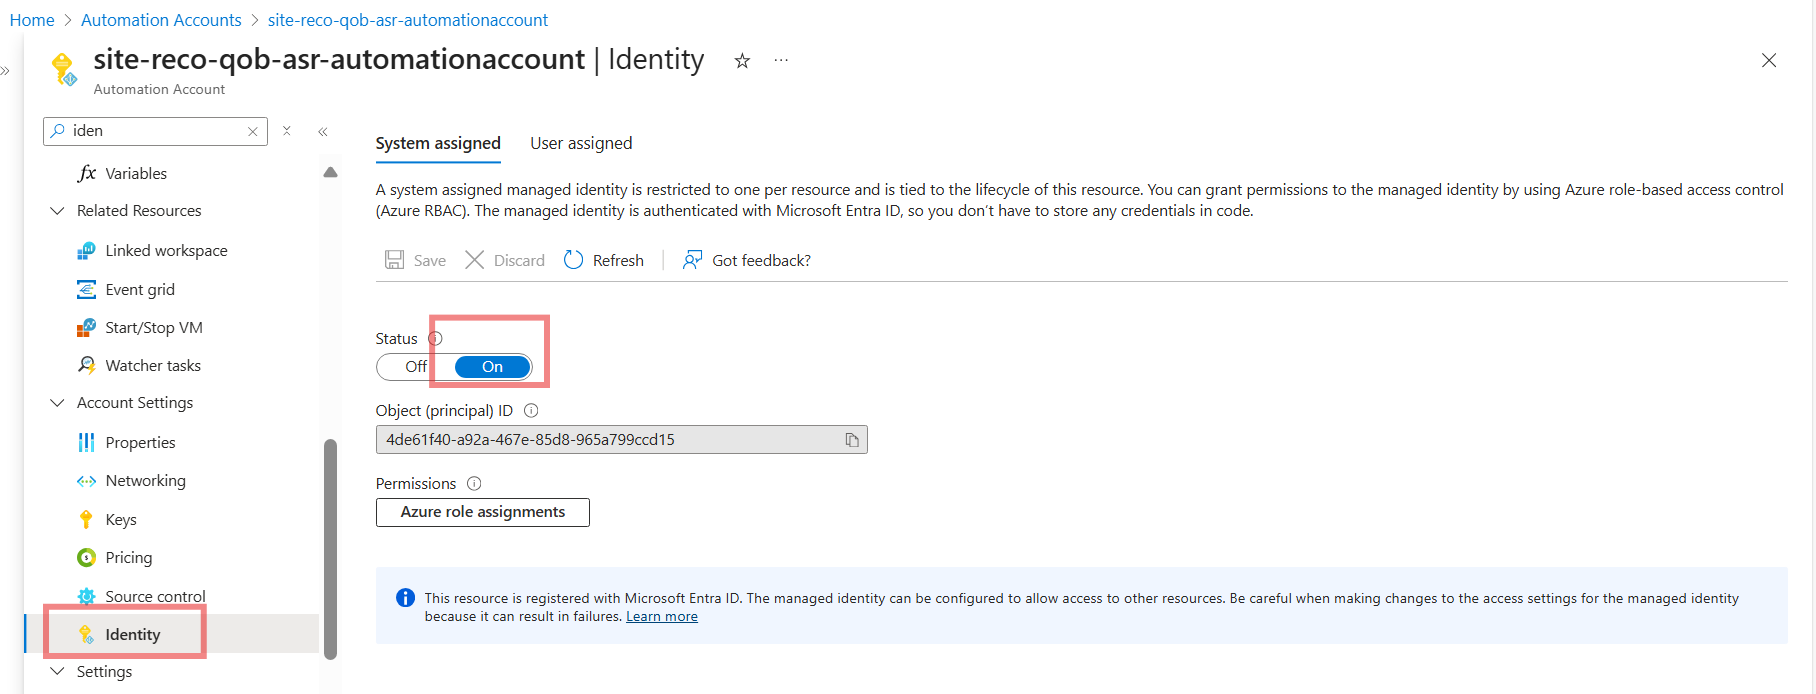This screenshot has width=1816, height=694.
Task: Click the Identity key icon in sidebar
Action: pos(87,634)
